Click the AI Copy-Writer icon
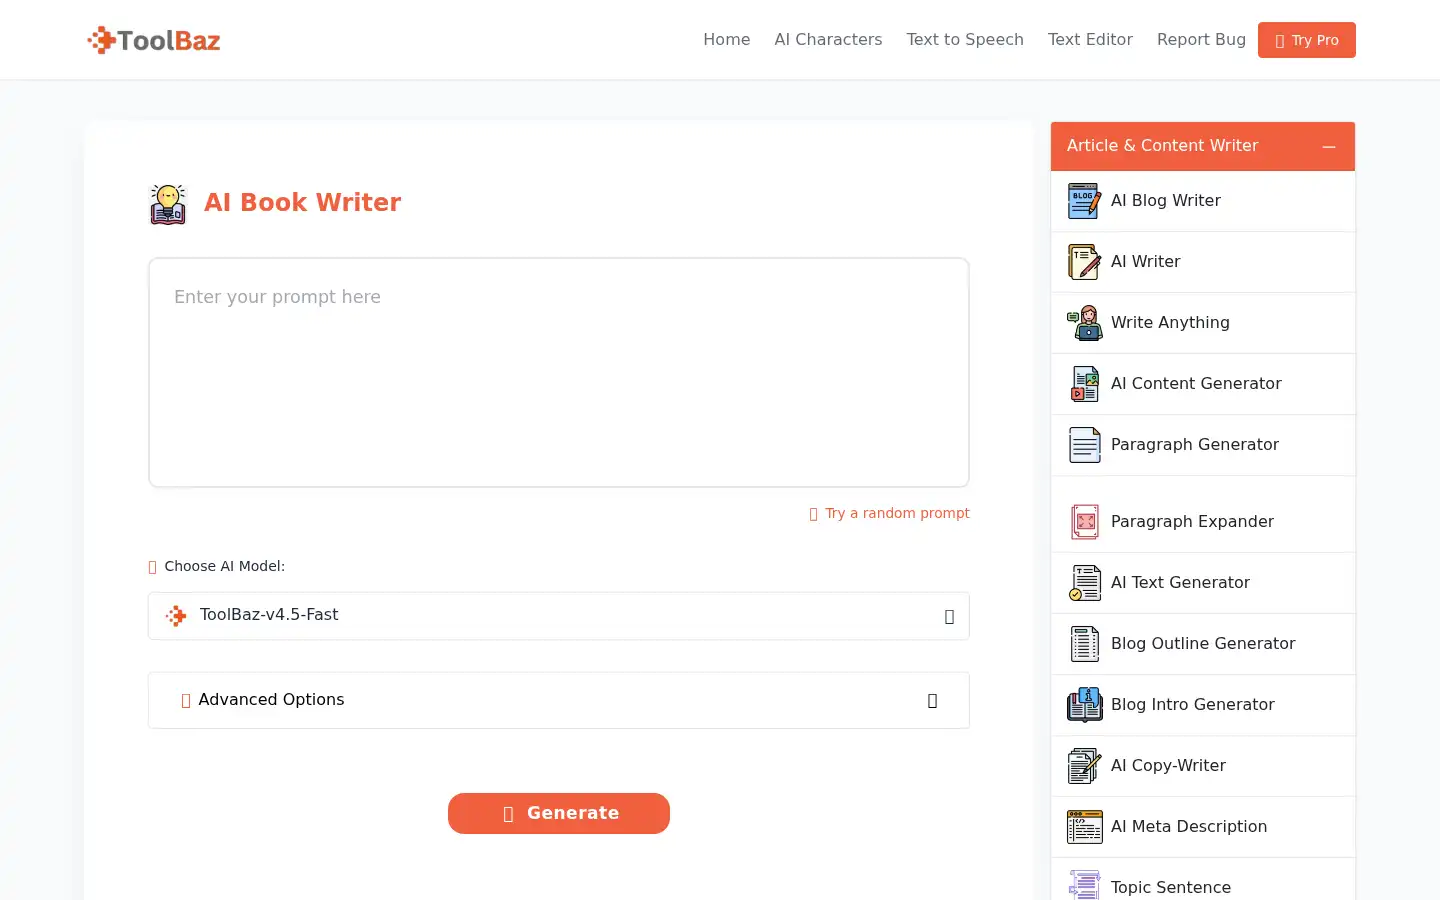Screen dimensions: 1440x900 pos(1084,766)
